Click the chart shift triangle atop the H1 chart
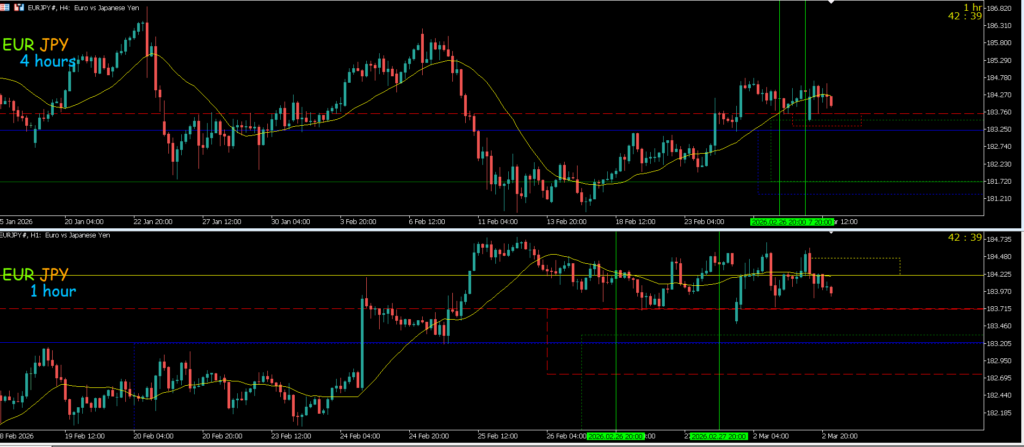Image resolution: width=1024 pixels, height=447 pixels. (x=828, y=235)
